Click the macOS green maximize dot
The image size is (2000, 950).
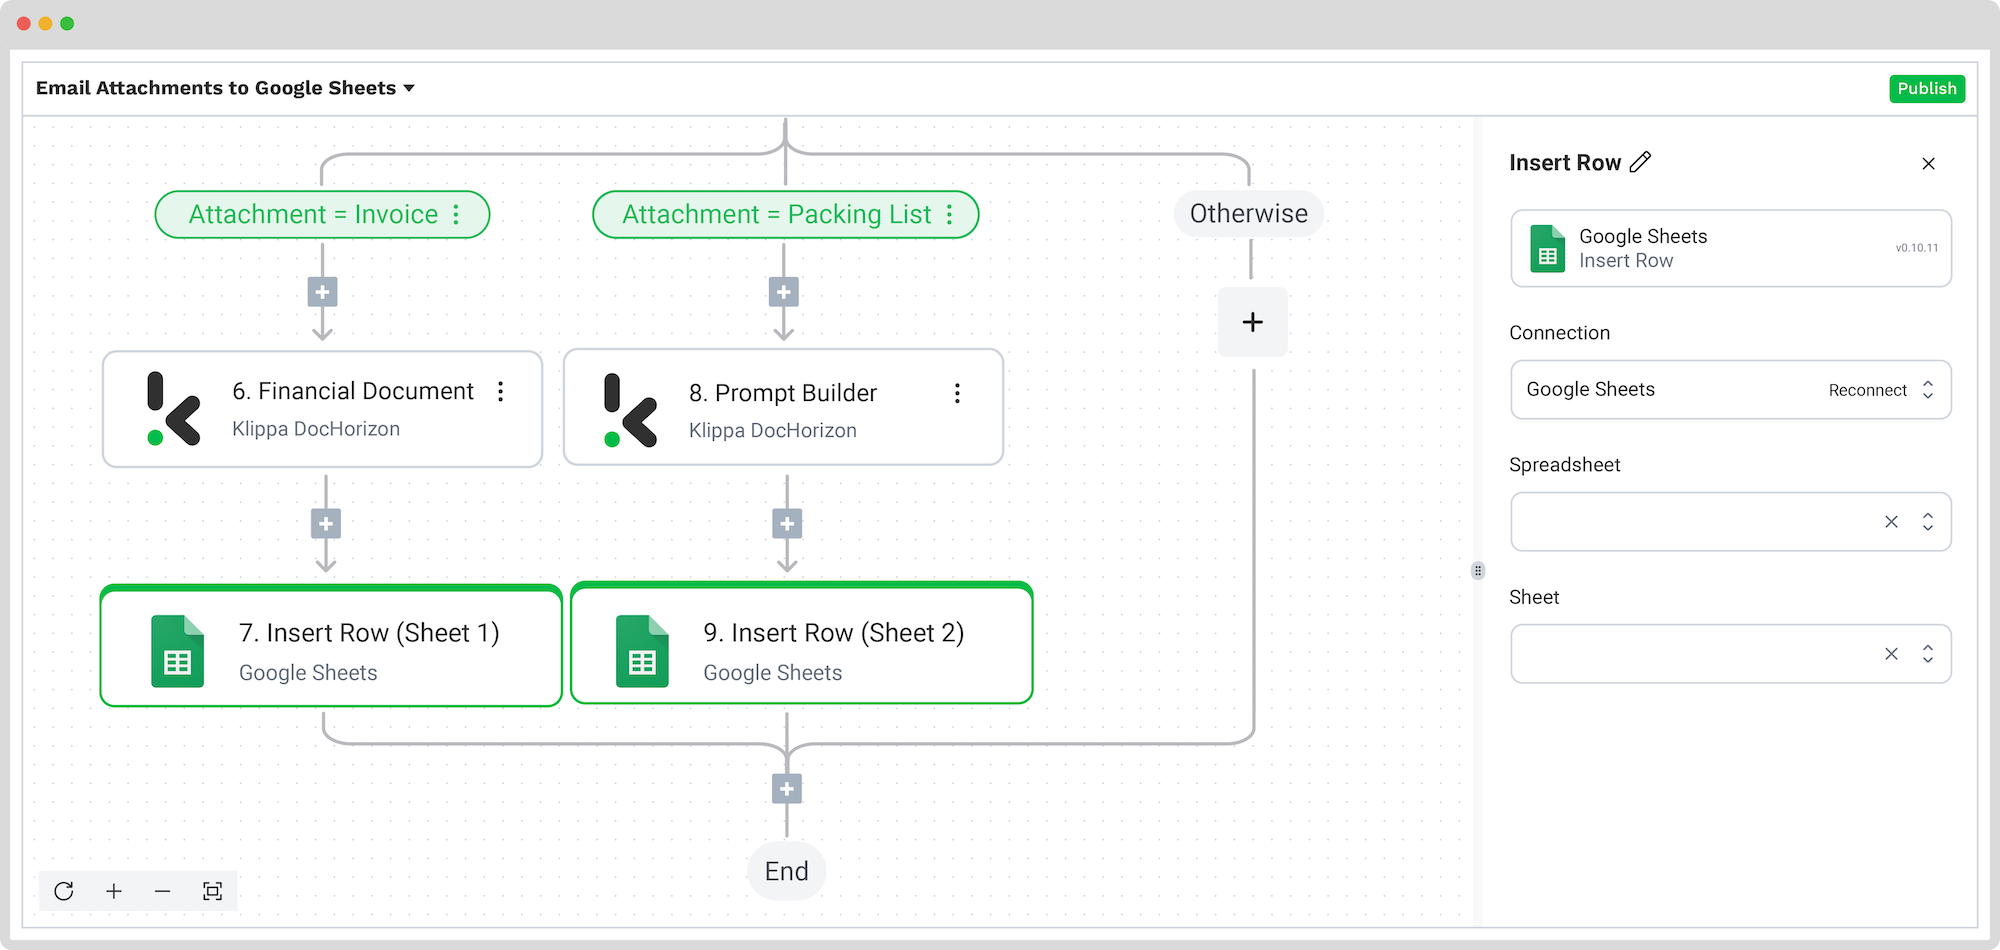pyautogui.click(x=67, y=23)
